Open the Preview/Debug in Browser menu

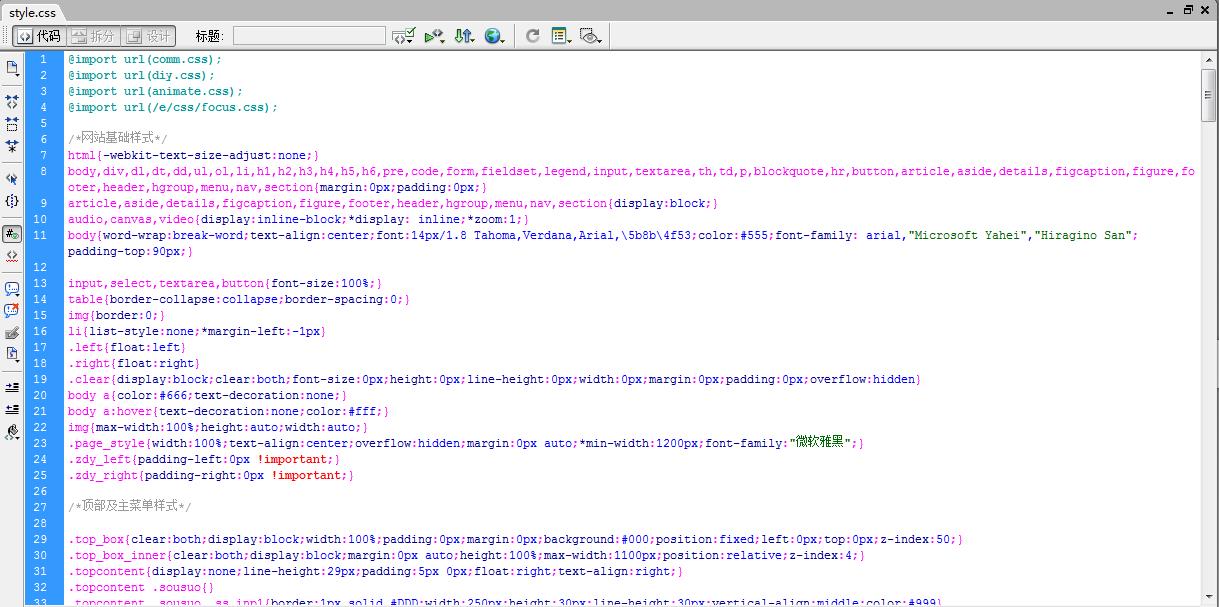coord(434,36)
